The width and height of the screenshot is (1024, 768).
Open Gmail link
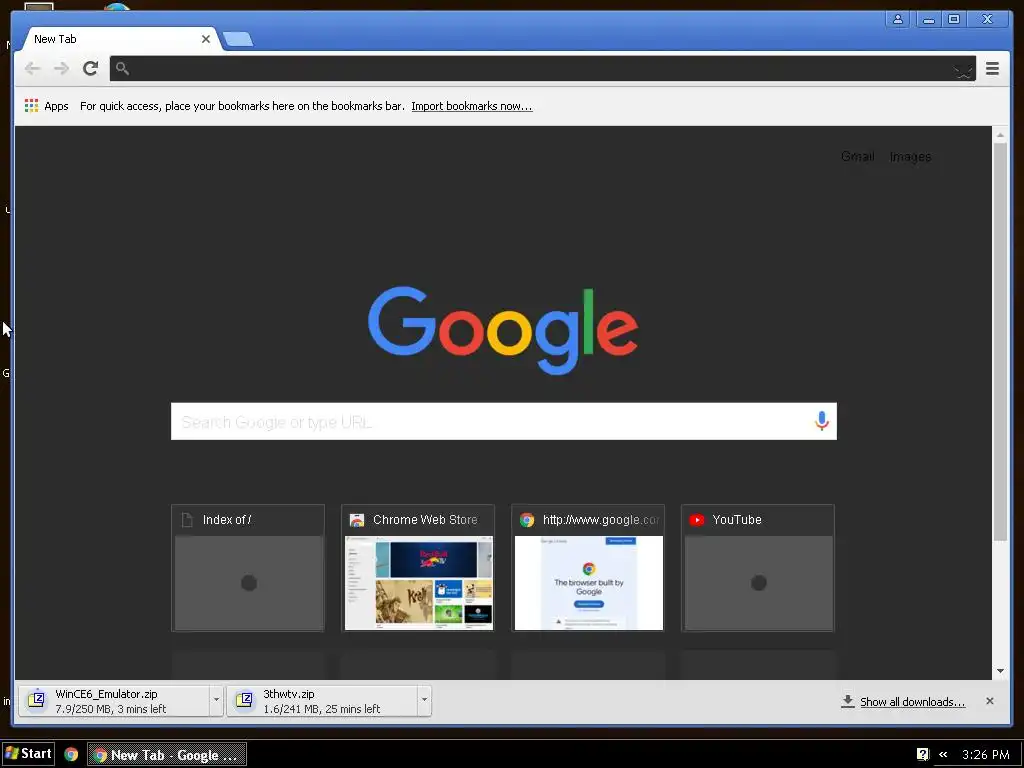coord(857,157)
